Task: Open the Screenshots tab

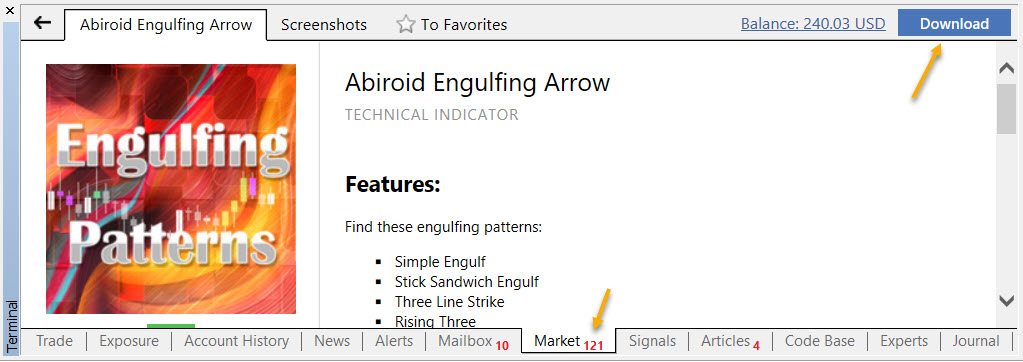Action: (324, 25)
